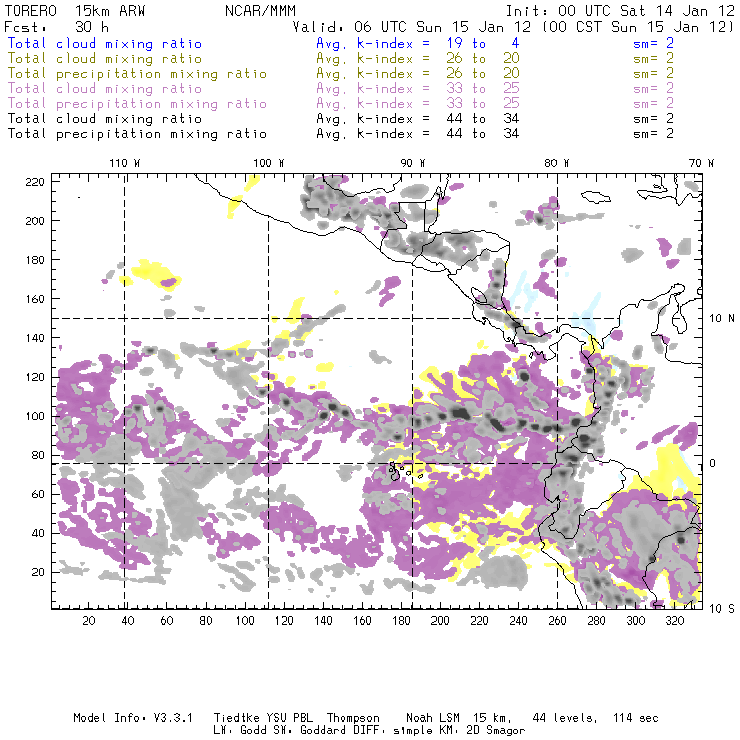This screenshot has width=740, height=740.
Task: Click the '114 sec' timestep text
Action: (x=635, y=718)
